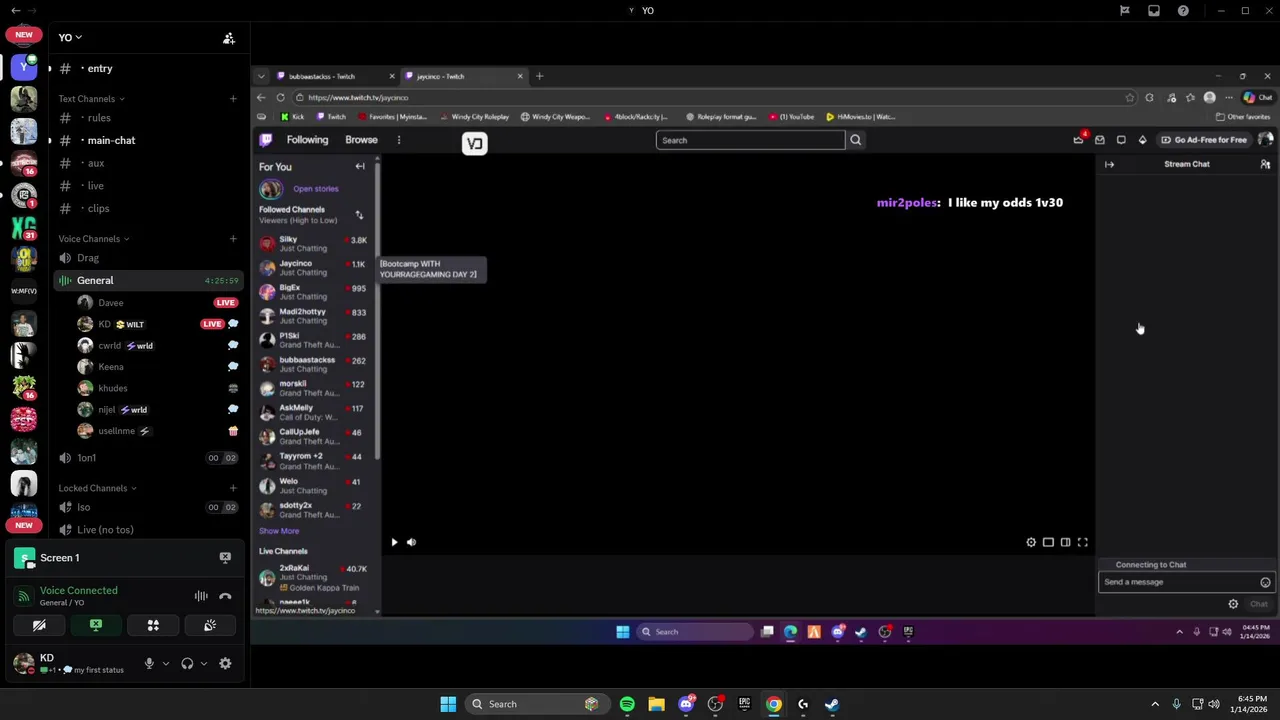Viewport: 1280px width, 720px height.
Task: Collapse Twitch Stream Chat panel
Action: 1109,164
